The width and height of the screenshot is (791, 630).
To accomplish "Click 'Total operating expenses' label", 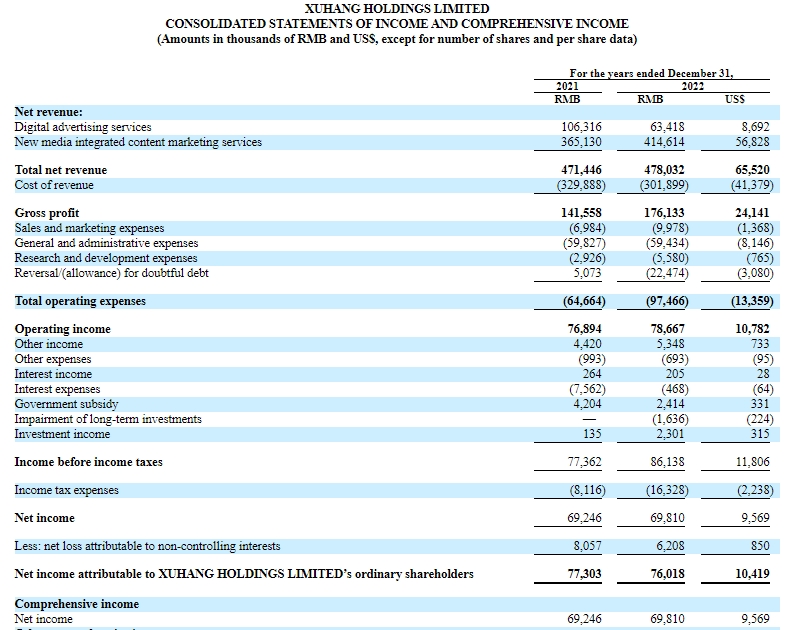I will (x=80, y=301).
